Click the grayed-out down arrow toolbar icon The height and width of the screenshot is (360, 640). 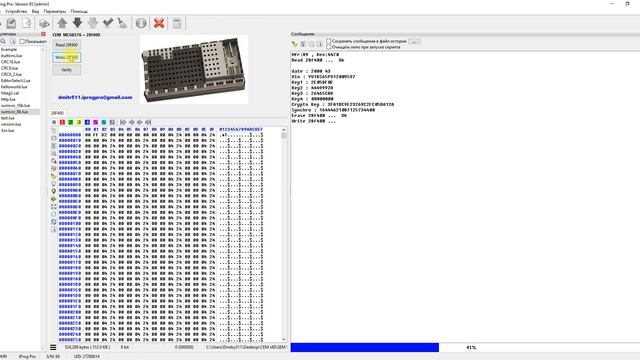click(93, 23)
